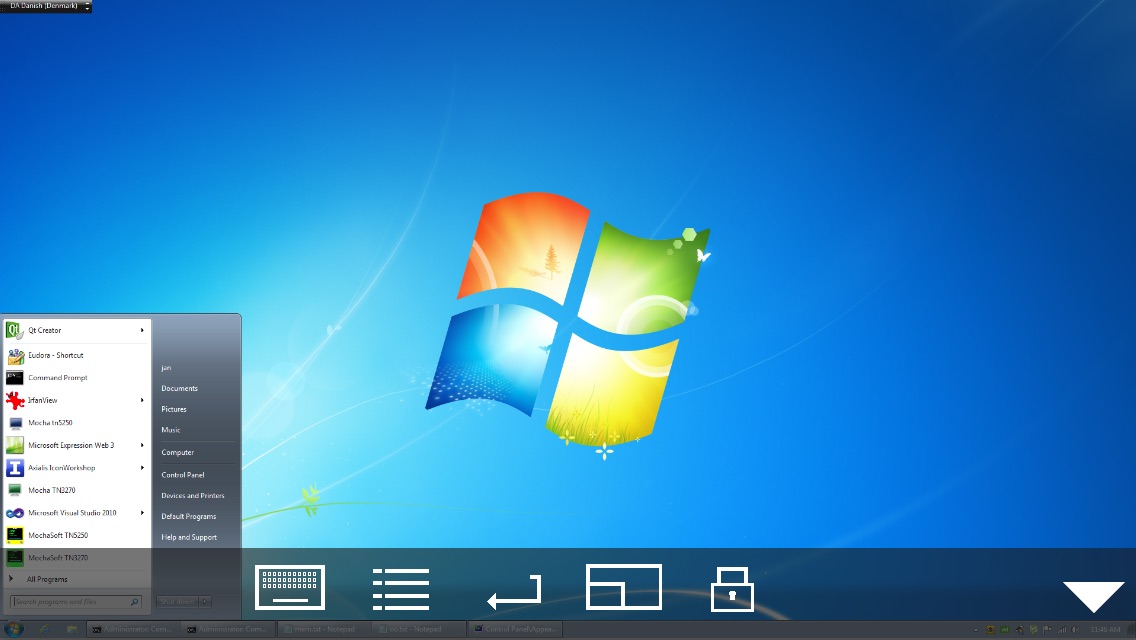Show the on-screen keyboard from overlay toolbar
This screenshot has width=1136, height=640.
(x=290, y=587)
